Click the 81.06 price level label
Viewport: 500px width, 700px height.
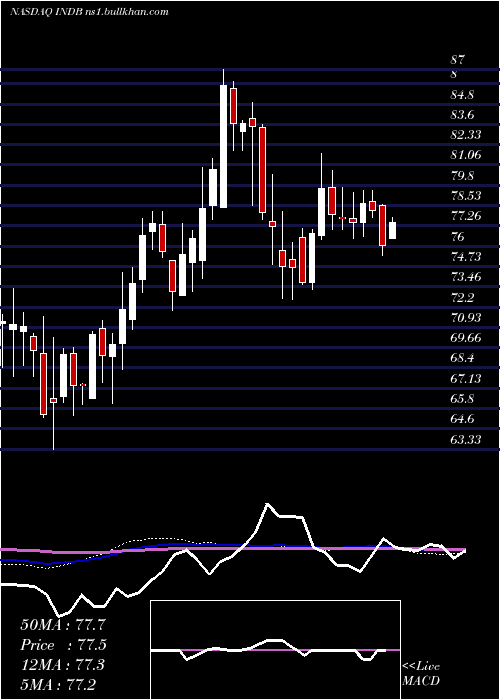[x=466, y=155]
